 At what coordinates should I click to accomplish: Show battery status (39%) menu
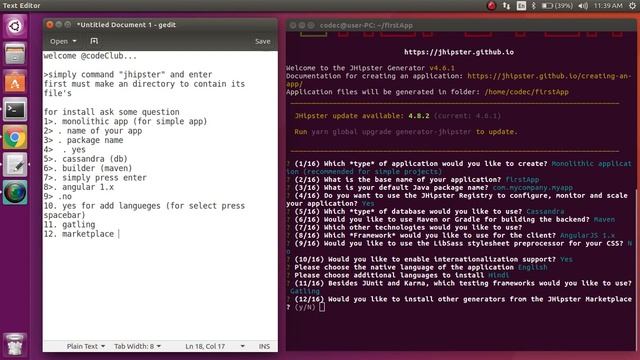(557, 6)
